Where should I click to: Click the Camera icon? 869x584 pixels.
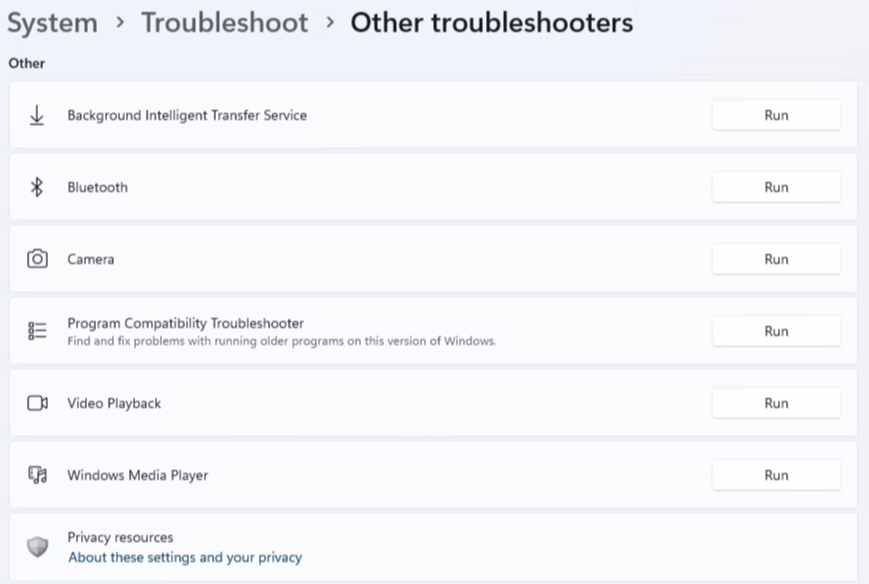(37, 259)
